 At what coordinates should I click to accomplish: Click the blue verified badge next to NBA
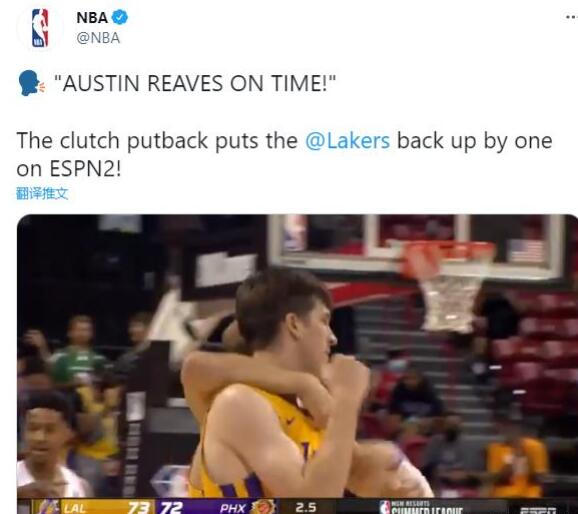120,18
